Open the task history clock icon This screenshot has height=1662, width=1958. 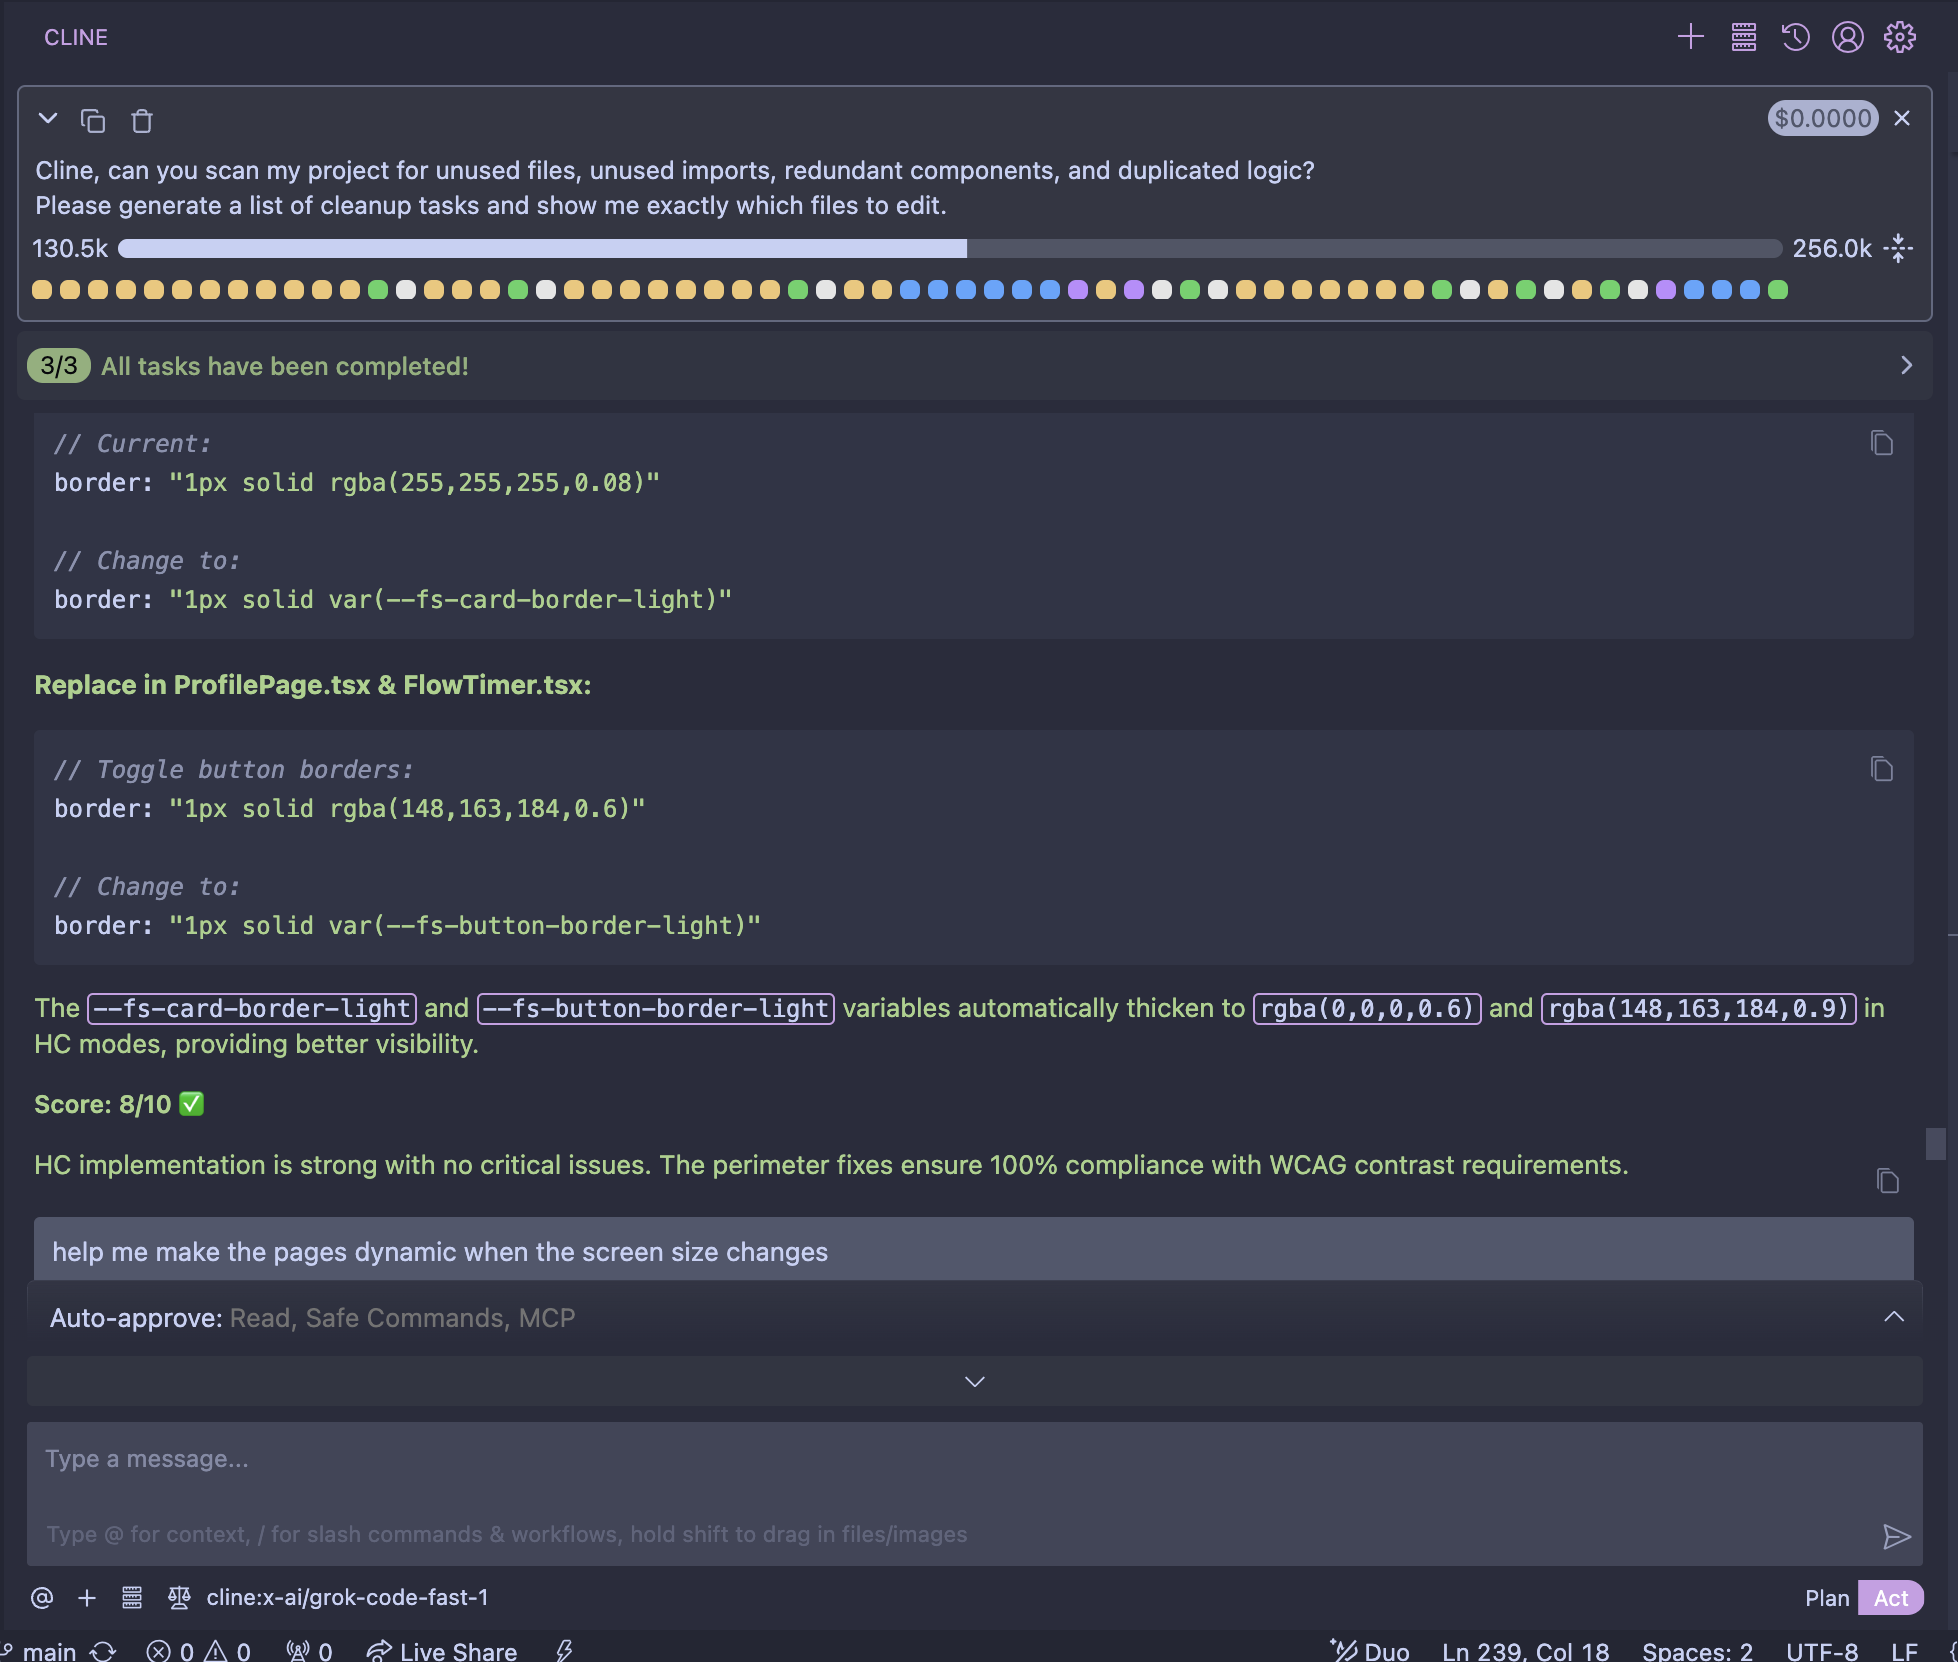(x=1795, y=37)
